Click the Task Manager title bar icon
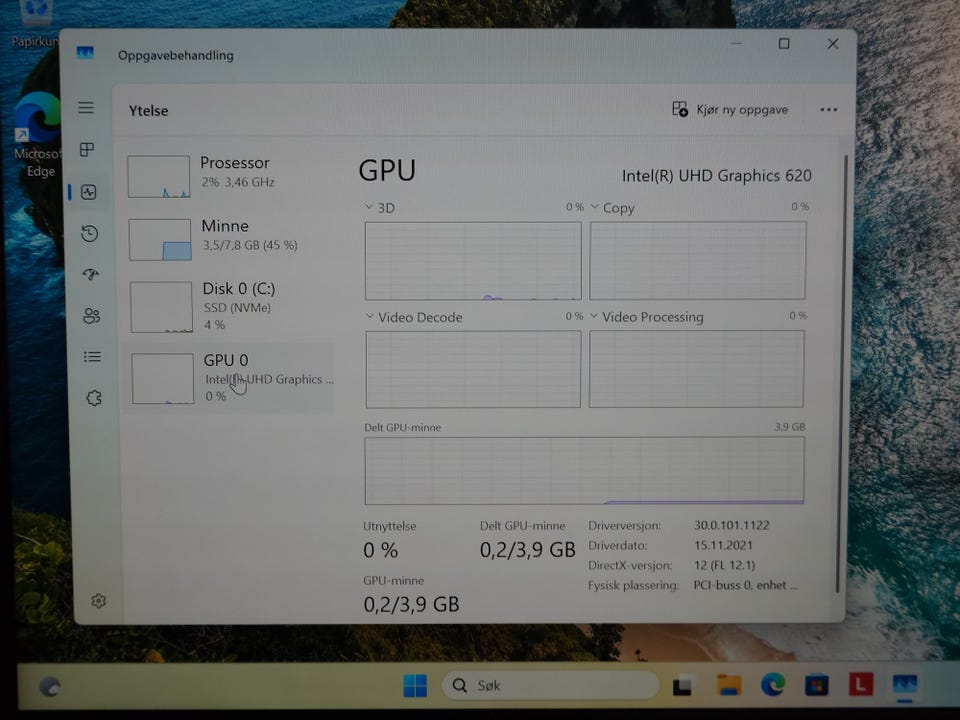 coord(85,53)
